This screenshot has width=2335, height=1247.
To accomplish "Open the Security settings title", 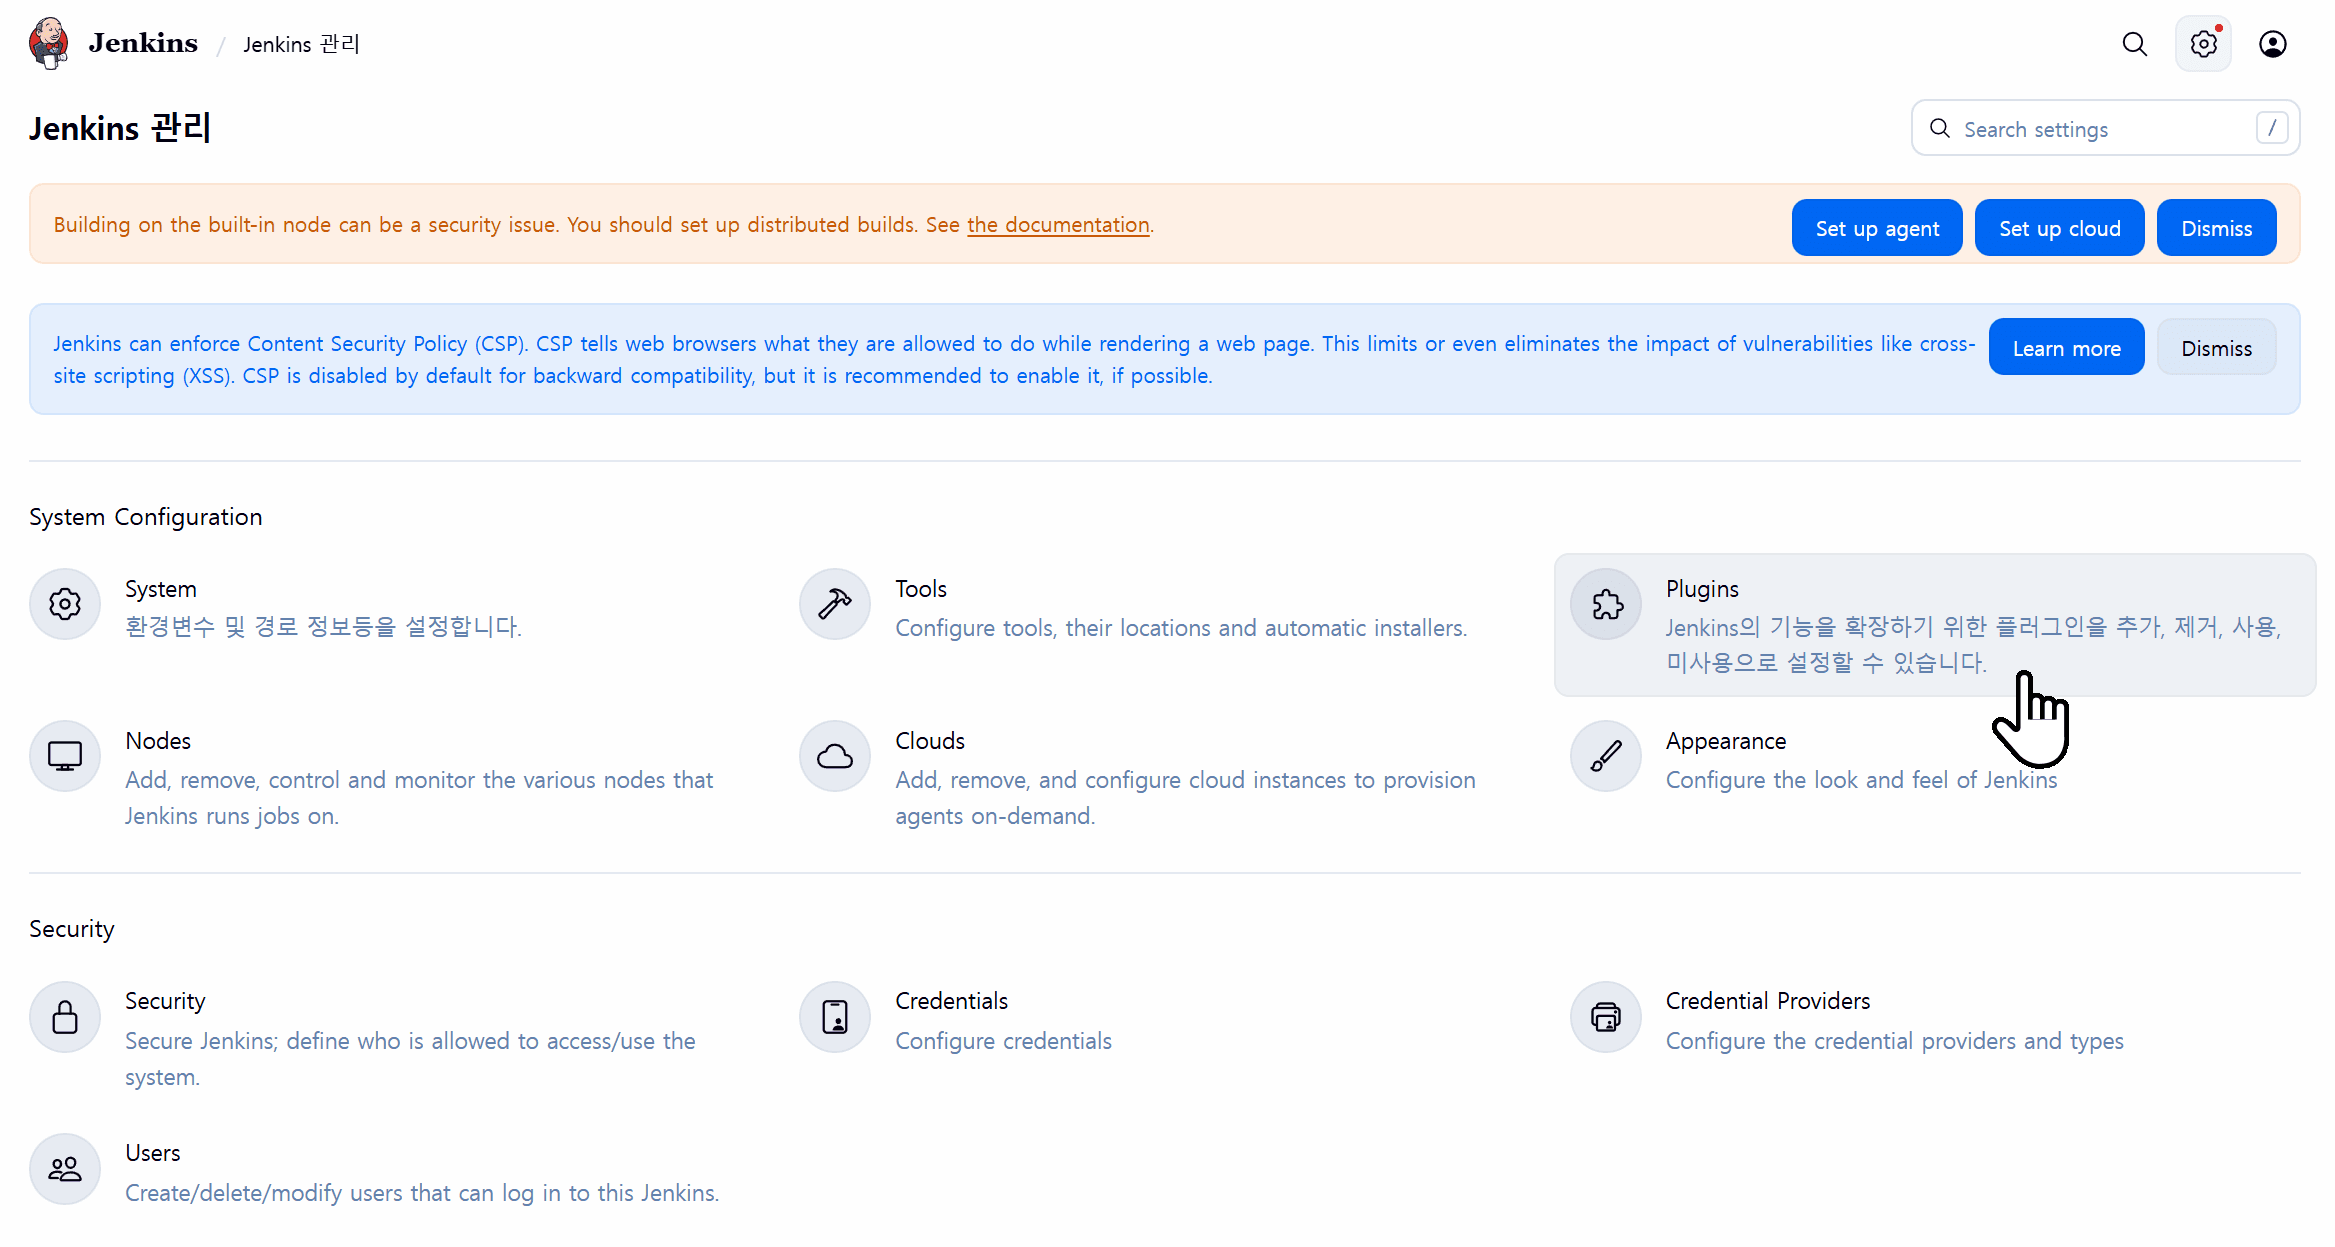I will [x=165, y=1001].
